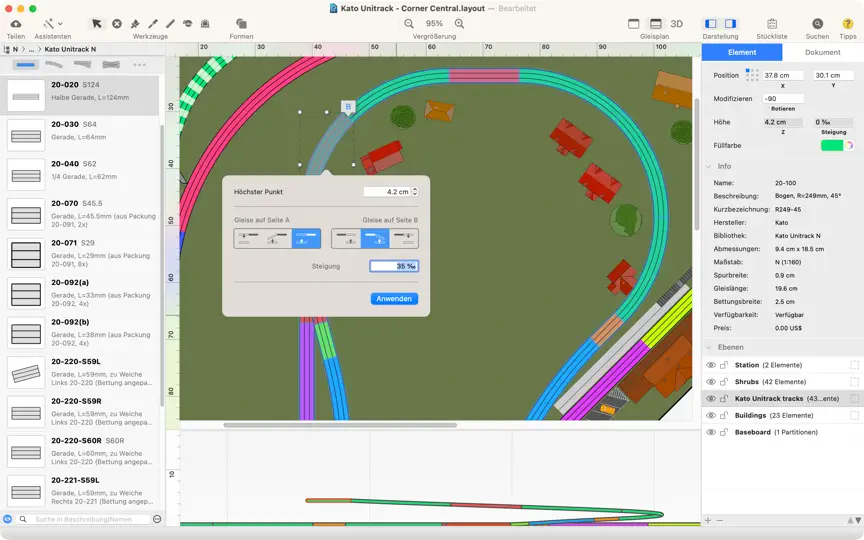Click the Höchster Punkt 4.2 cm field
Image resolution: width=864 pixels, height=540 pixels.
387,192
